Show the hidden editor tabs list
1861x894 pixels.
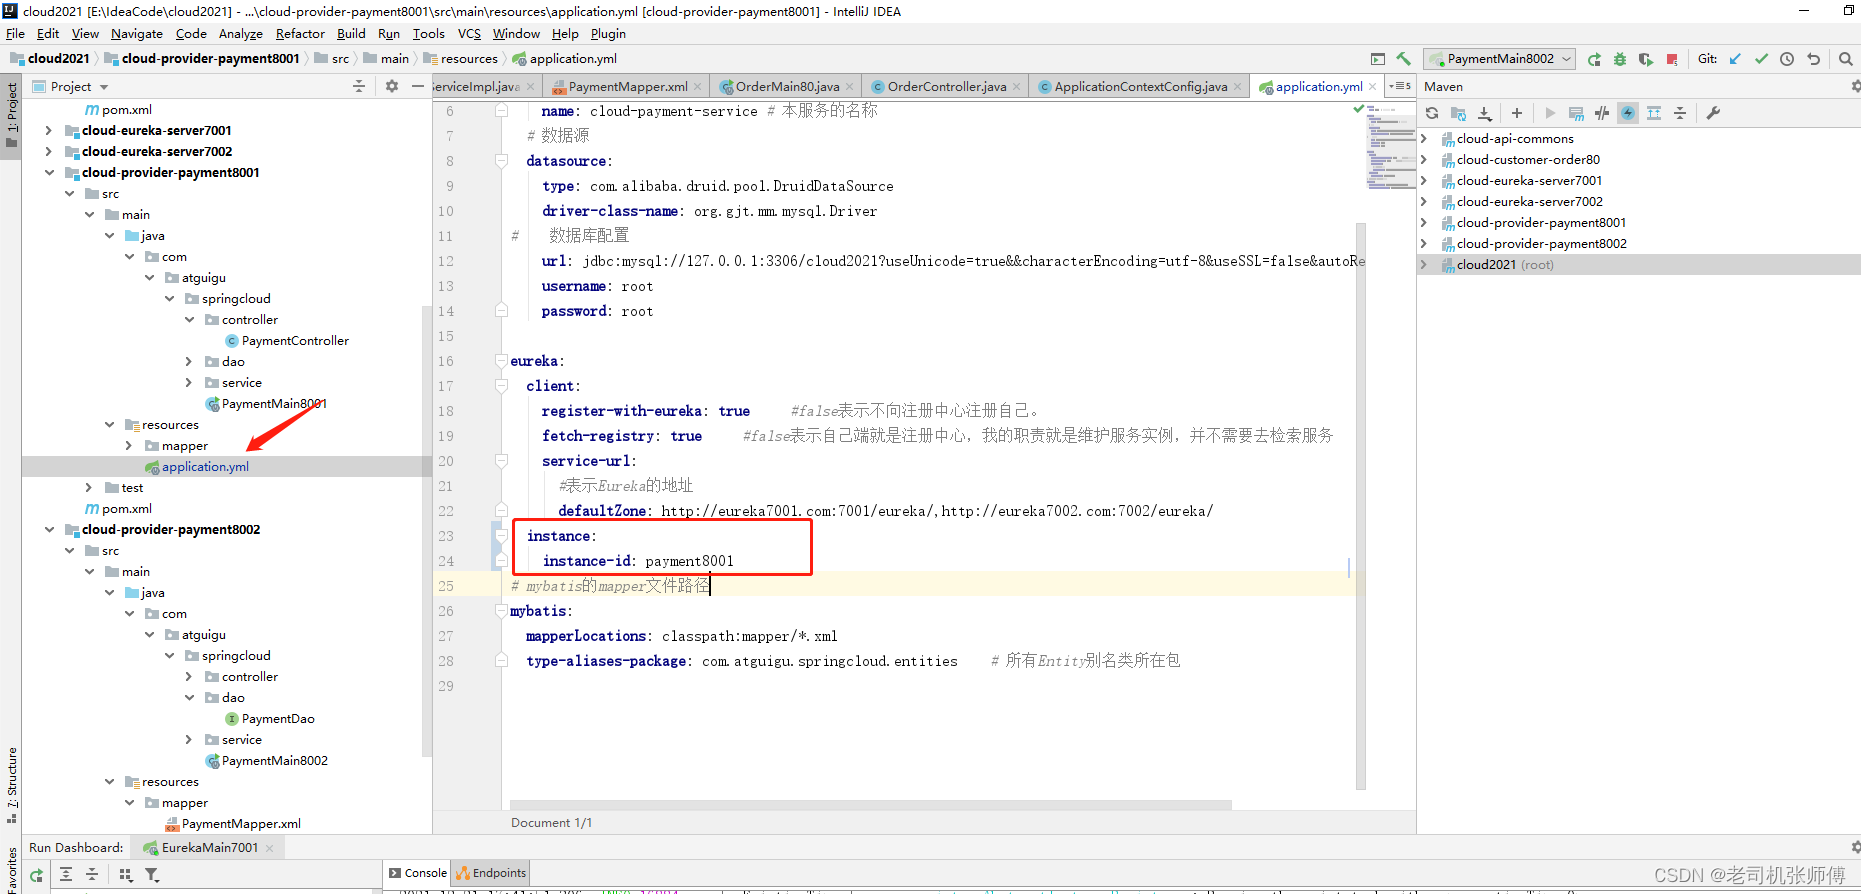point(1401,87)
